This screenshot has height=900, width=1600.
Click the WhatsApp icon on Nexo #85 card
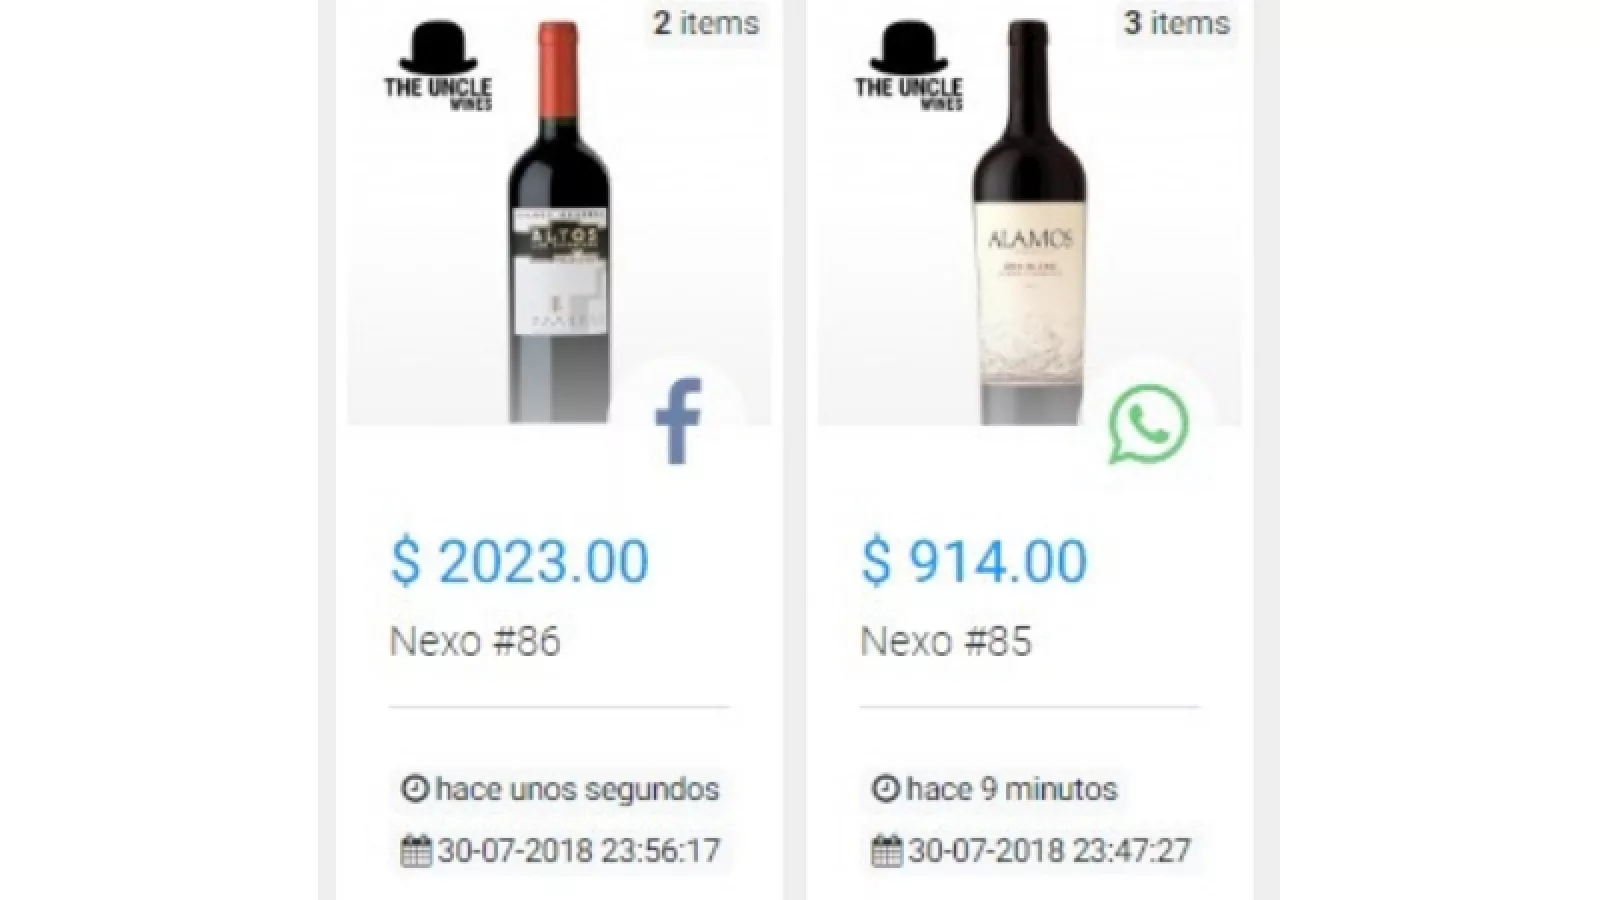1149,424
